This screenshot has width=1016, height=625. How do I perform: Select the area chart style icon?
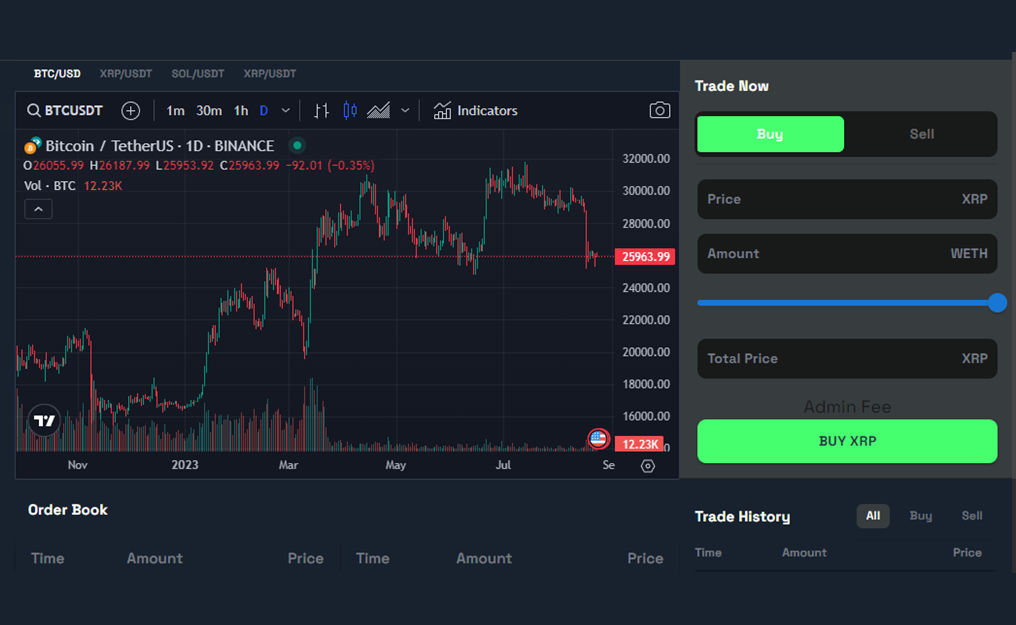click(x=378, y=111)
